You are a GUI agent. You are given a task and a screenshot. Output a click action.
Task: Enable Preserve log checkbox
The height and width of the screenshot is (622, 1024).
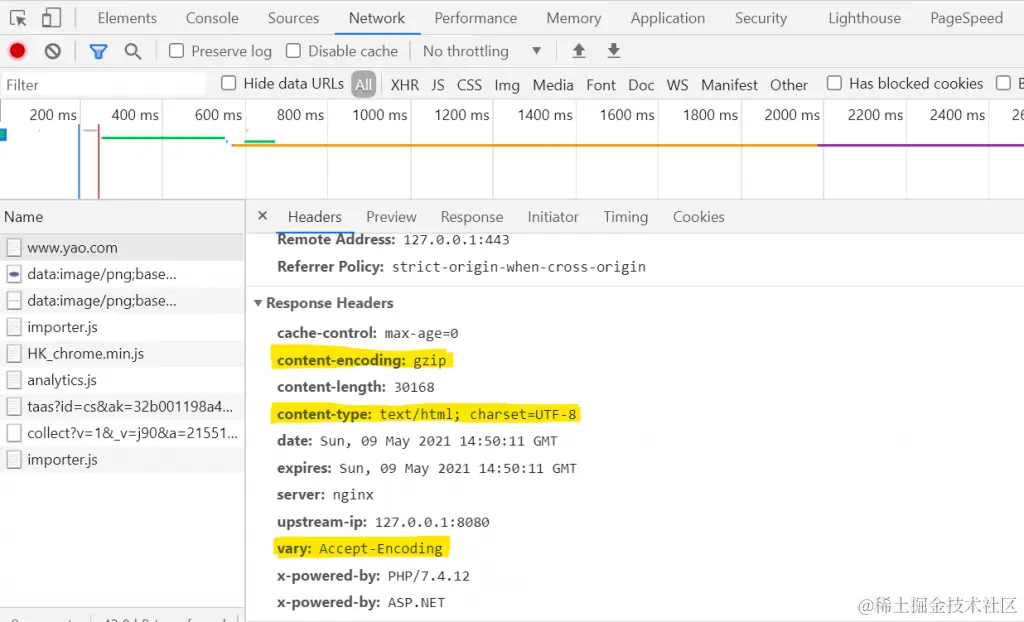[176, 51]
